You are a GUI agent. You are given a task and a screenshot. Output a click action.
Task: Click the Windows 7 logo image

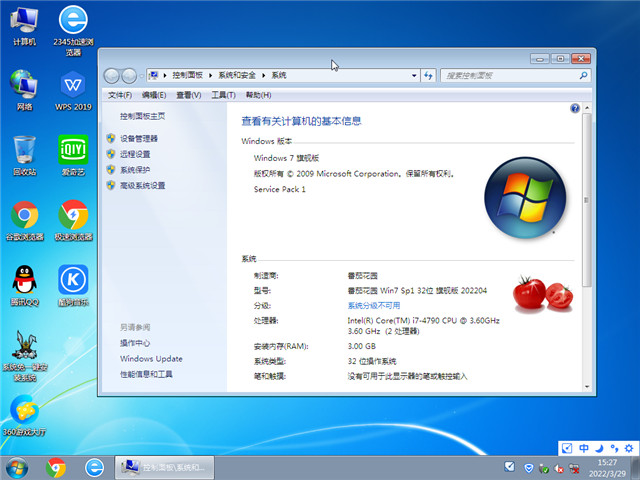[x=525, y=198]
